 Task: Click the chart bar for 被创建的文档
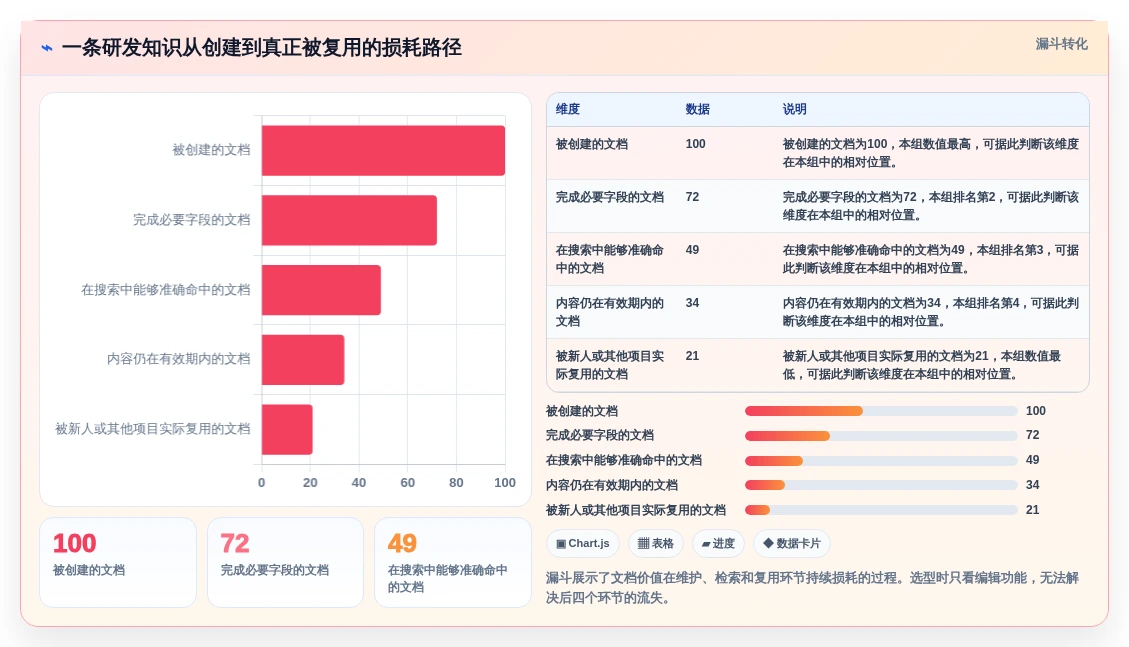pyautogui.click(x=383, y=150)
